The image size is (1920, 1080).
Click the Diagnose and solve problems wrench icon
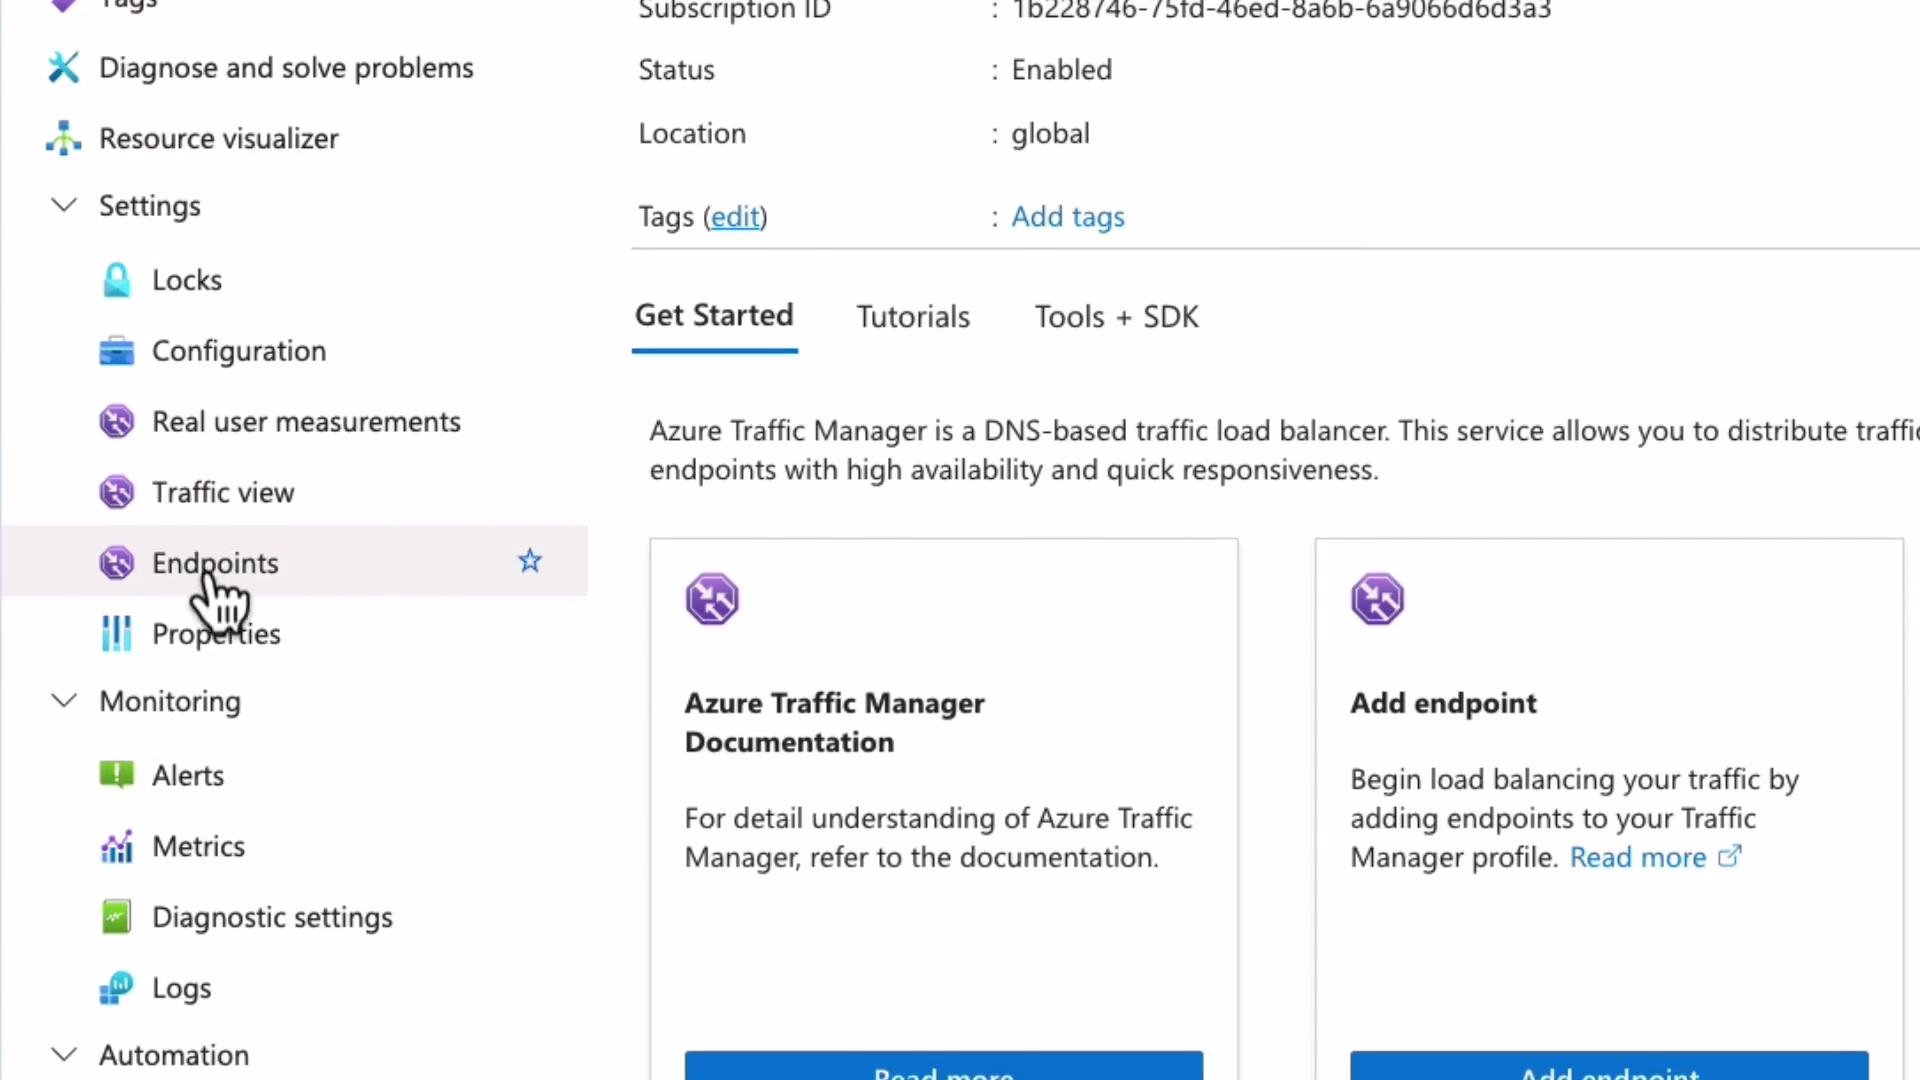tap(63, 68)
